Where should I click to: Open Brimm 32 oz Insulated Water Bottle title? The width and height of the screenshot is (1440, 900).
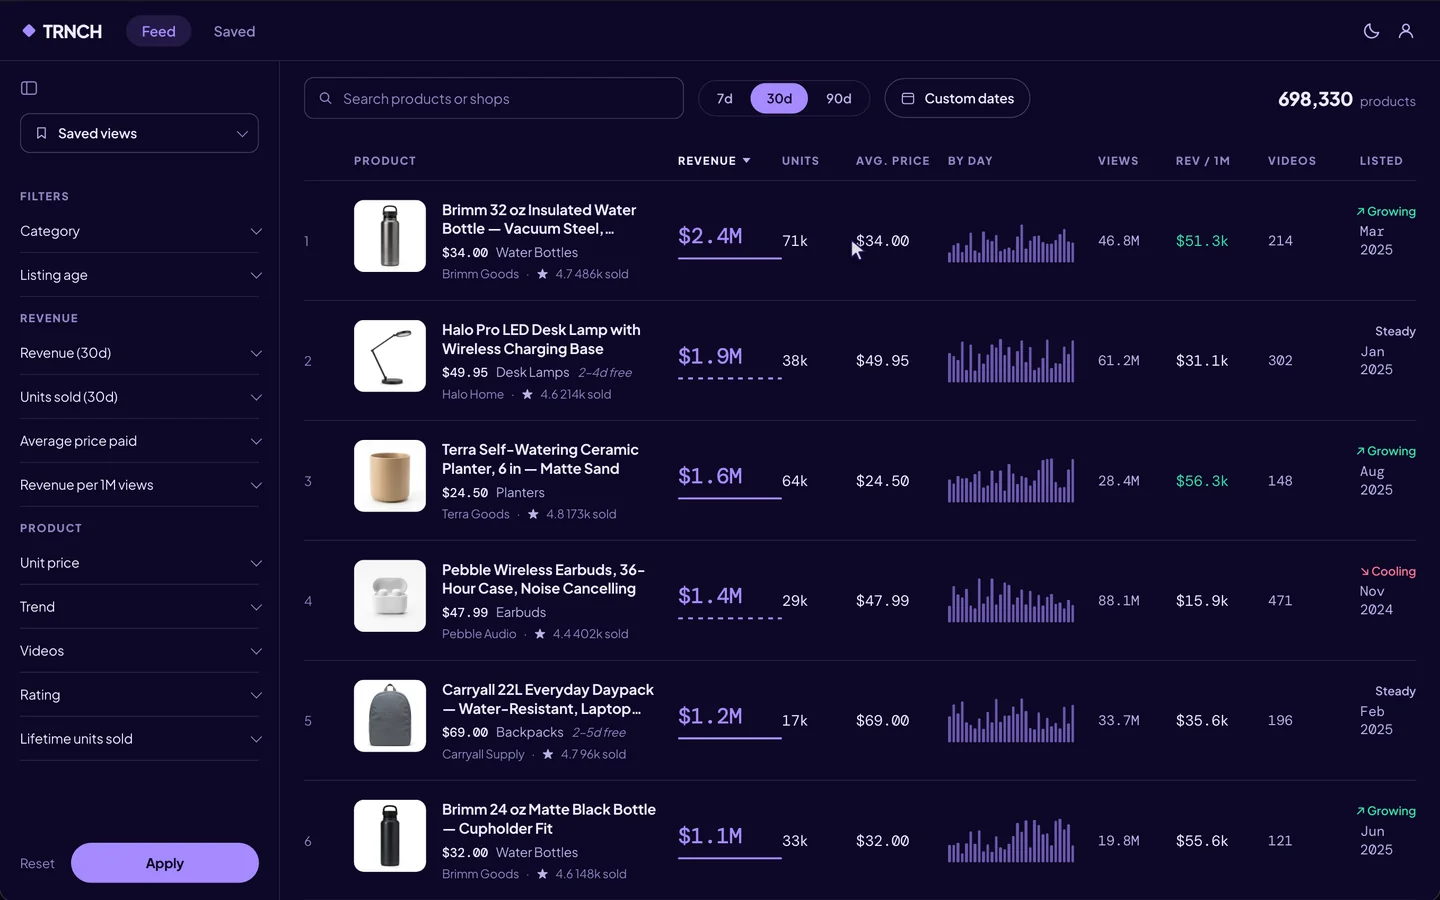pos(539,219)
